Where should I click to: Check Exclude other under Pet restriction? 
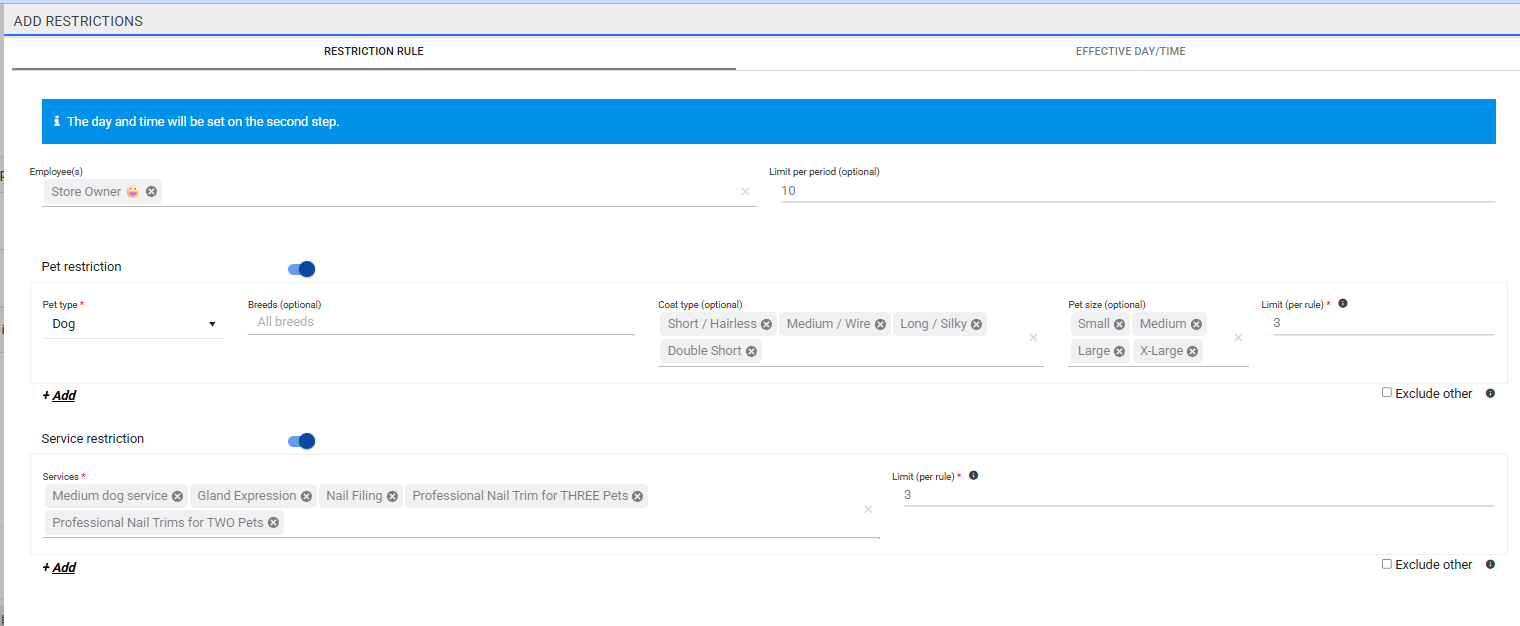point(1387,393)
